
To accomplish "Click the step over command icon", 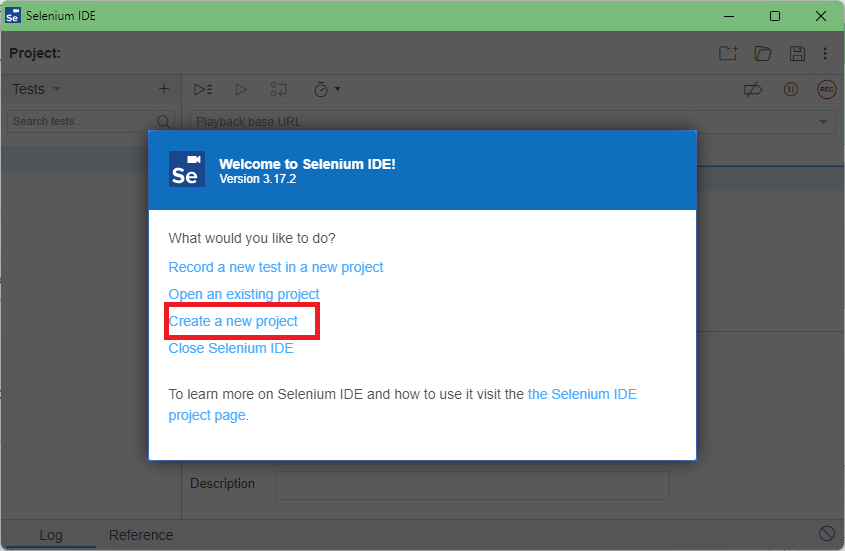I will (x=279, y=89).
